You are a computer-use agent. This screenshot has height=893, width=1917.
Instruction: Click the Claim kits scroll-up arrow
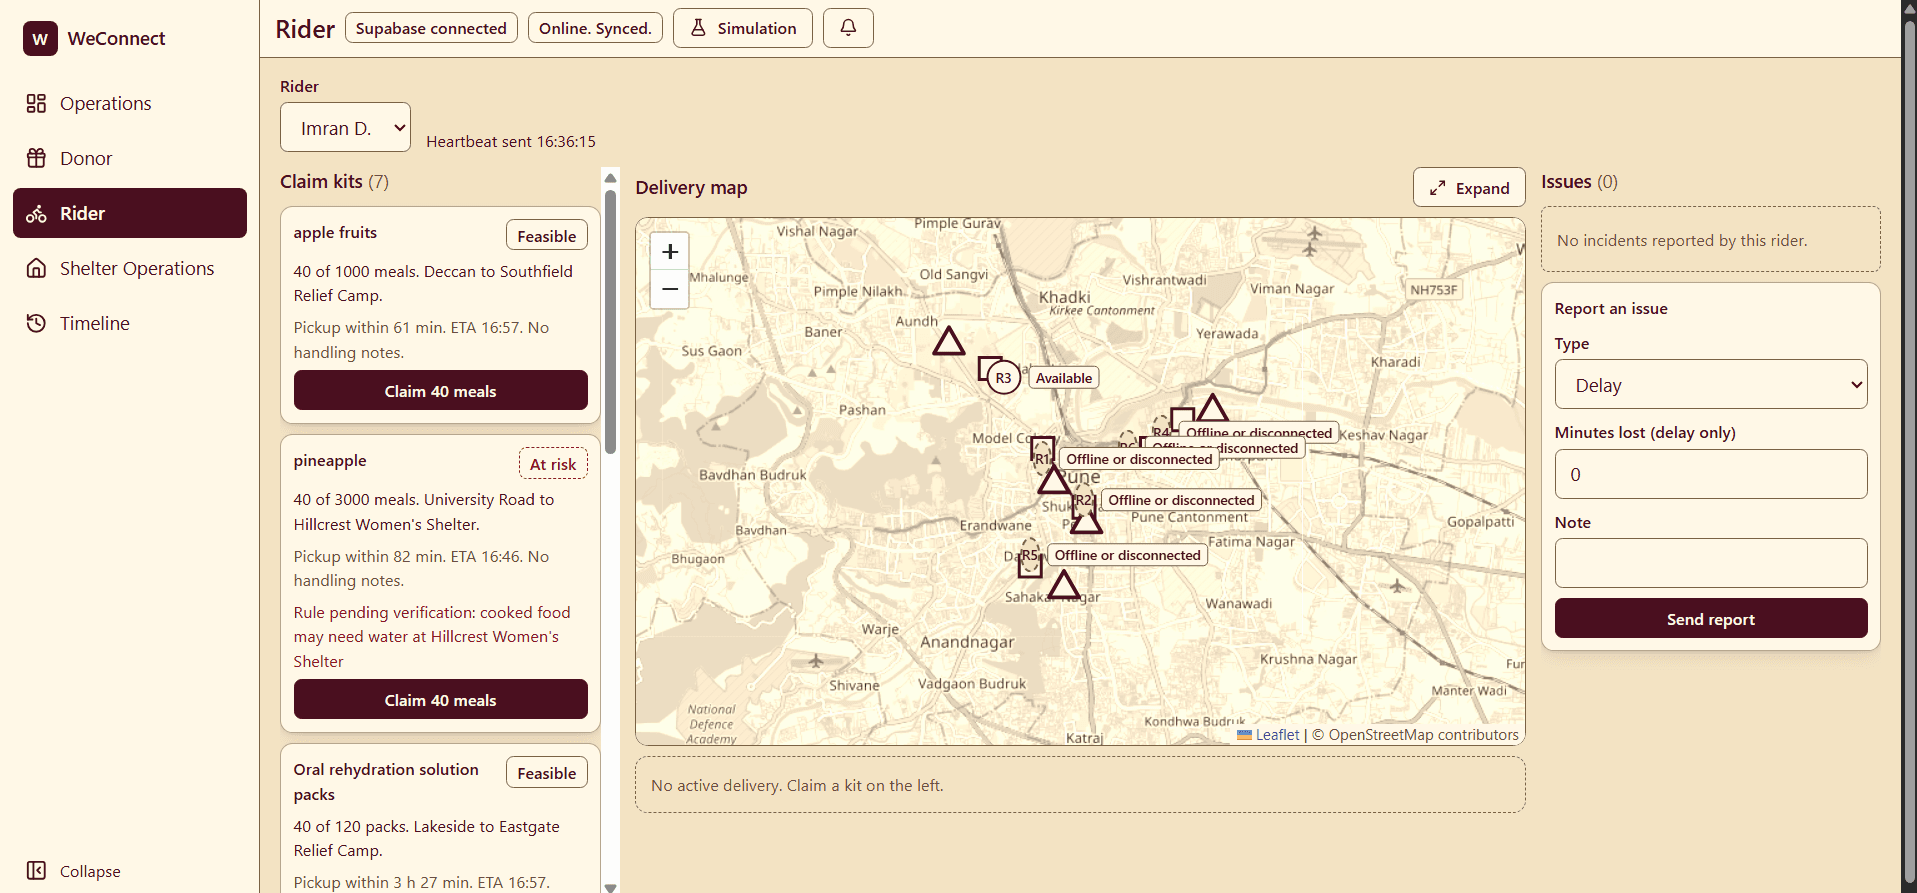(x=610, y=177)
